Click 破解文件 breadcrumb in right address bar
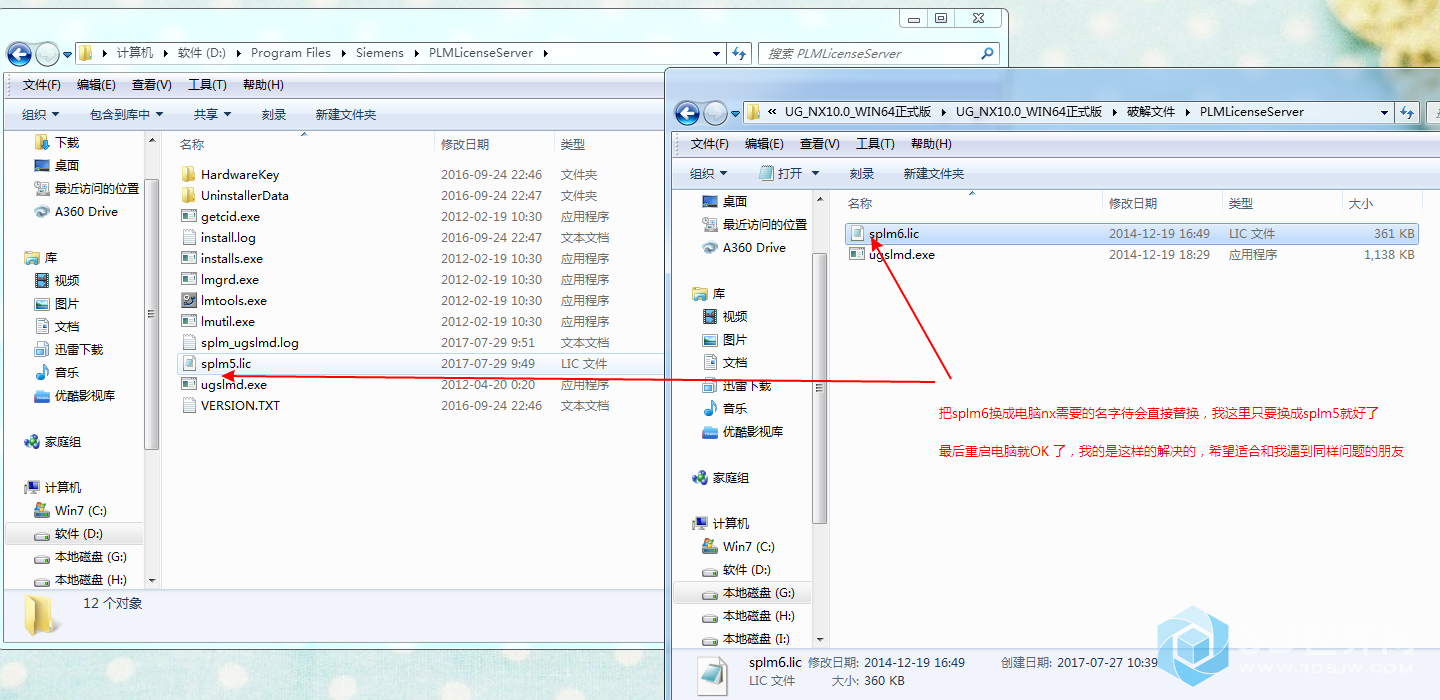This screenshot has height=700, width=1440. pyautogui.click(x=1151, y=112)
